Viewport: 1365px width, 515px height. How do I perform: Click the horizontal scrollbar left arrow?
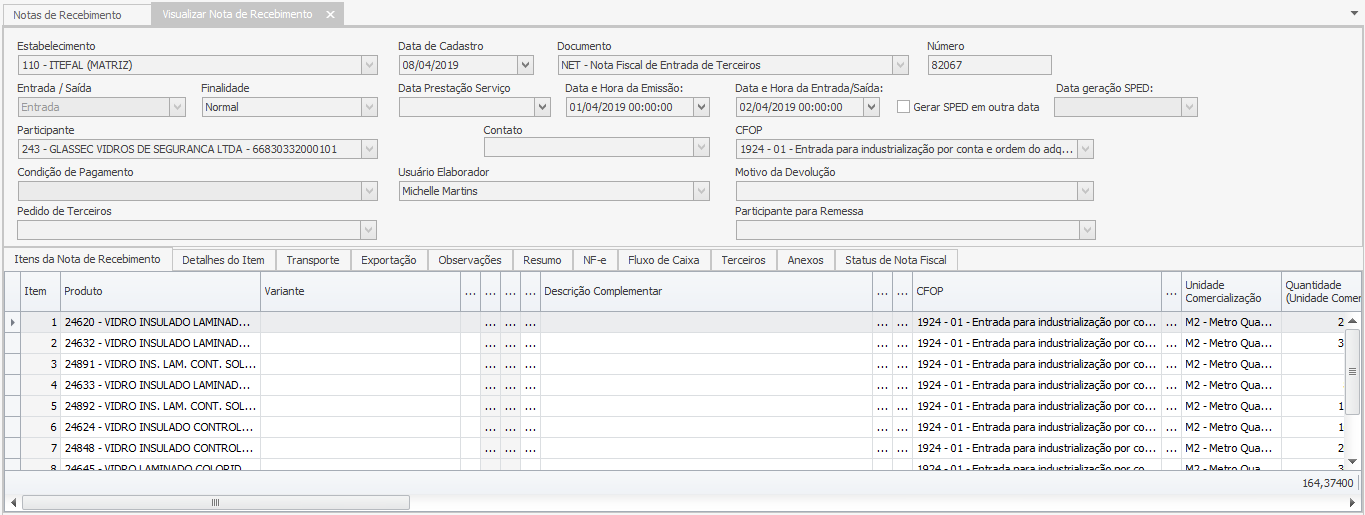[x=13, y=502]
